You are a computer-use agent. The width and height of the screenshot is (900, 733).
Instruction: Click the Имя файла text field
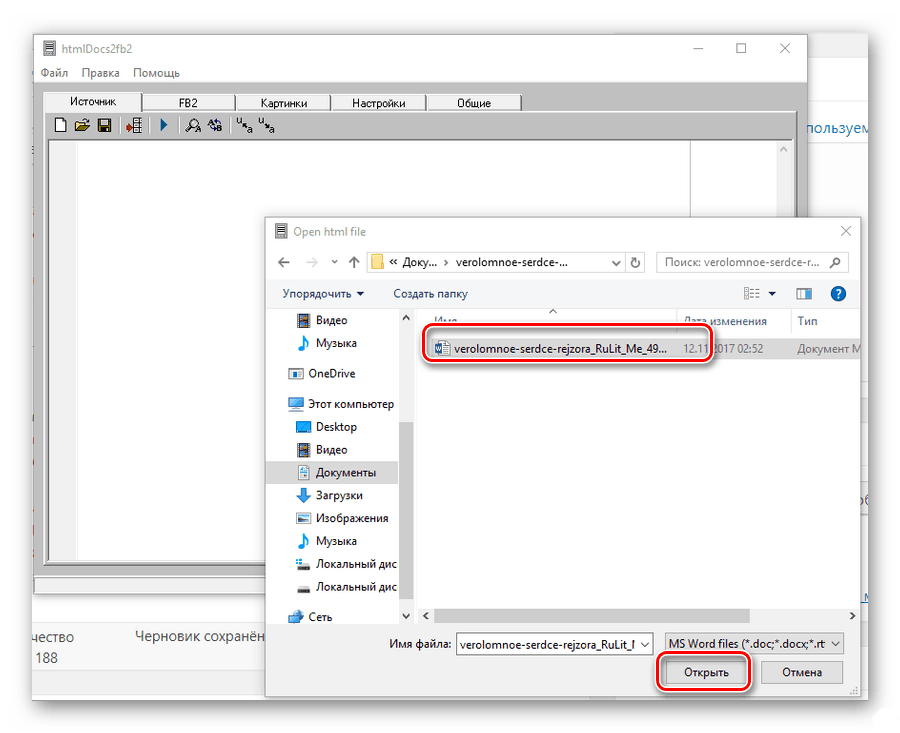548,645
